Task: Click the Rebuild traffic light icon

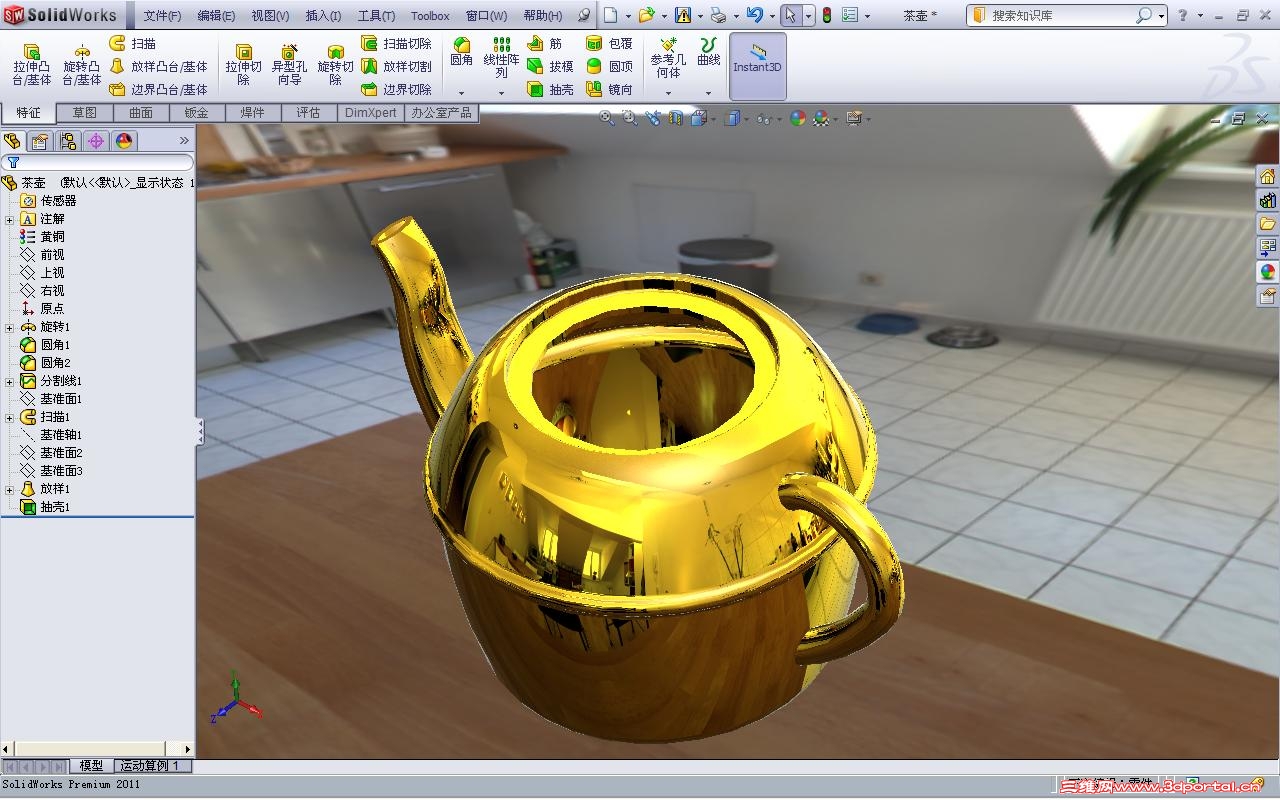Action: (x=826, y=15)
